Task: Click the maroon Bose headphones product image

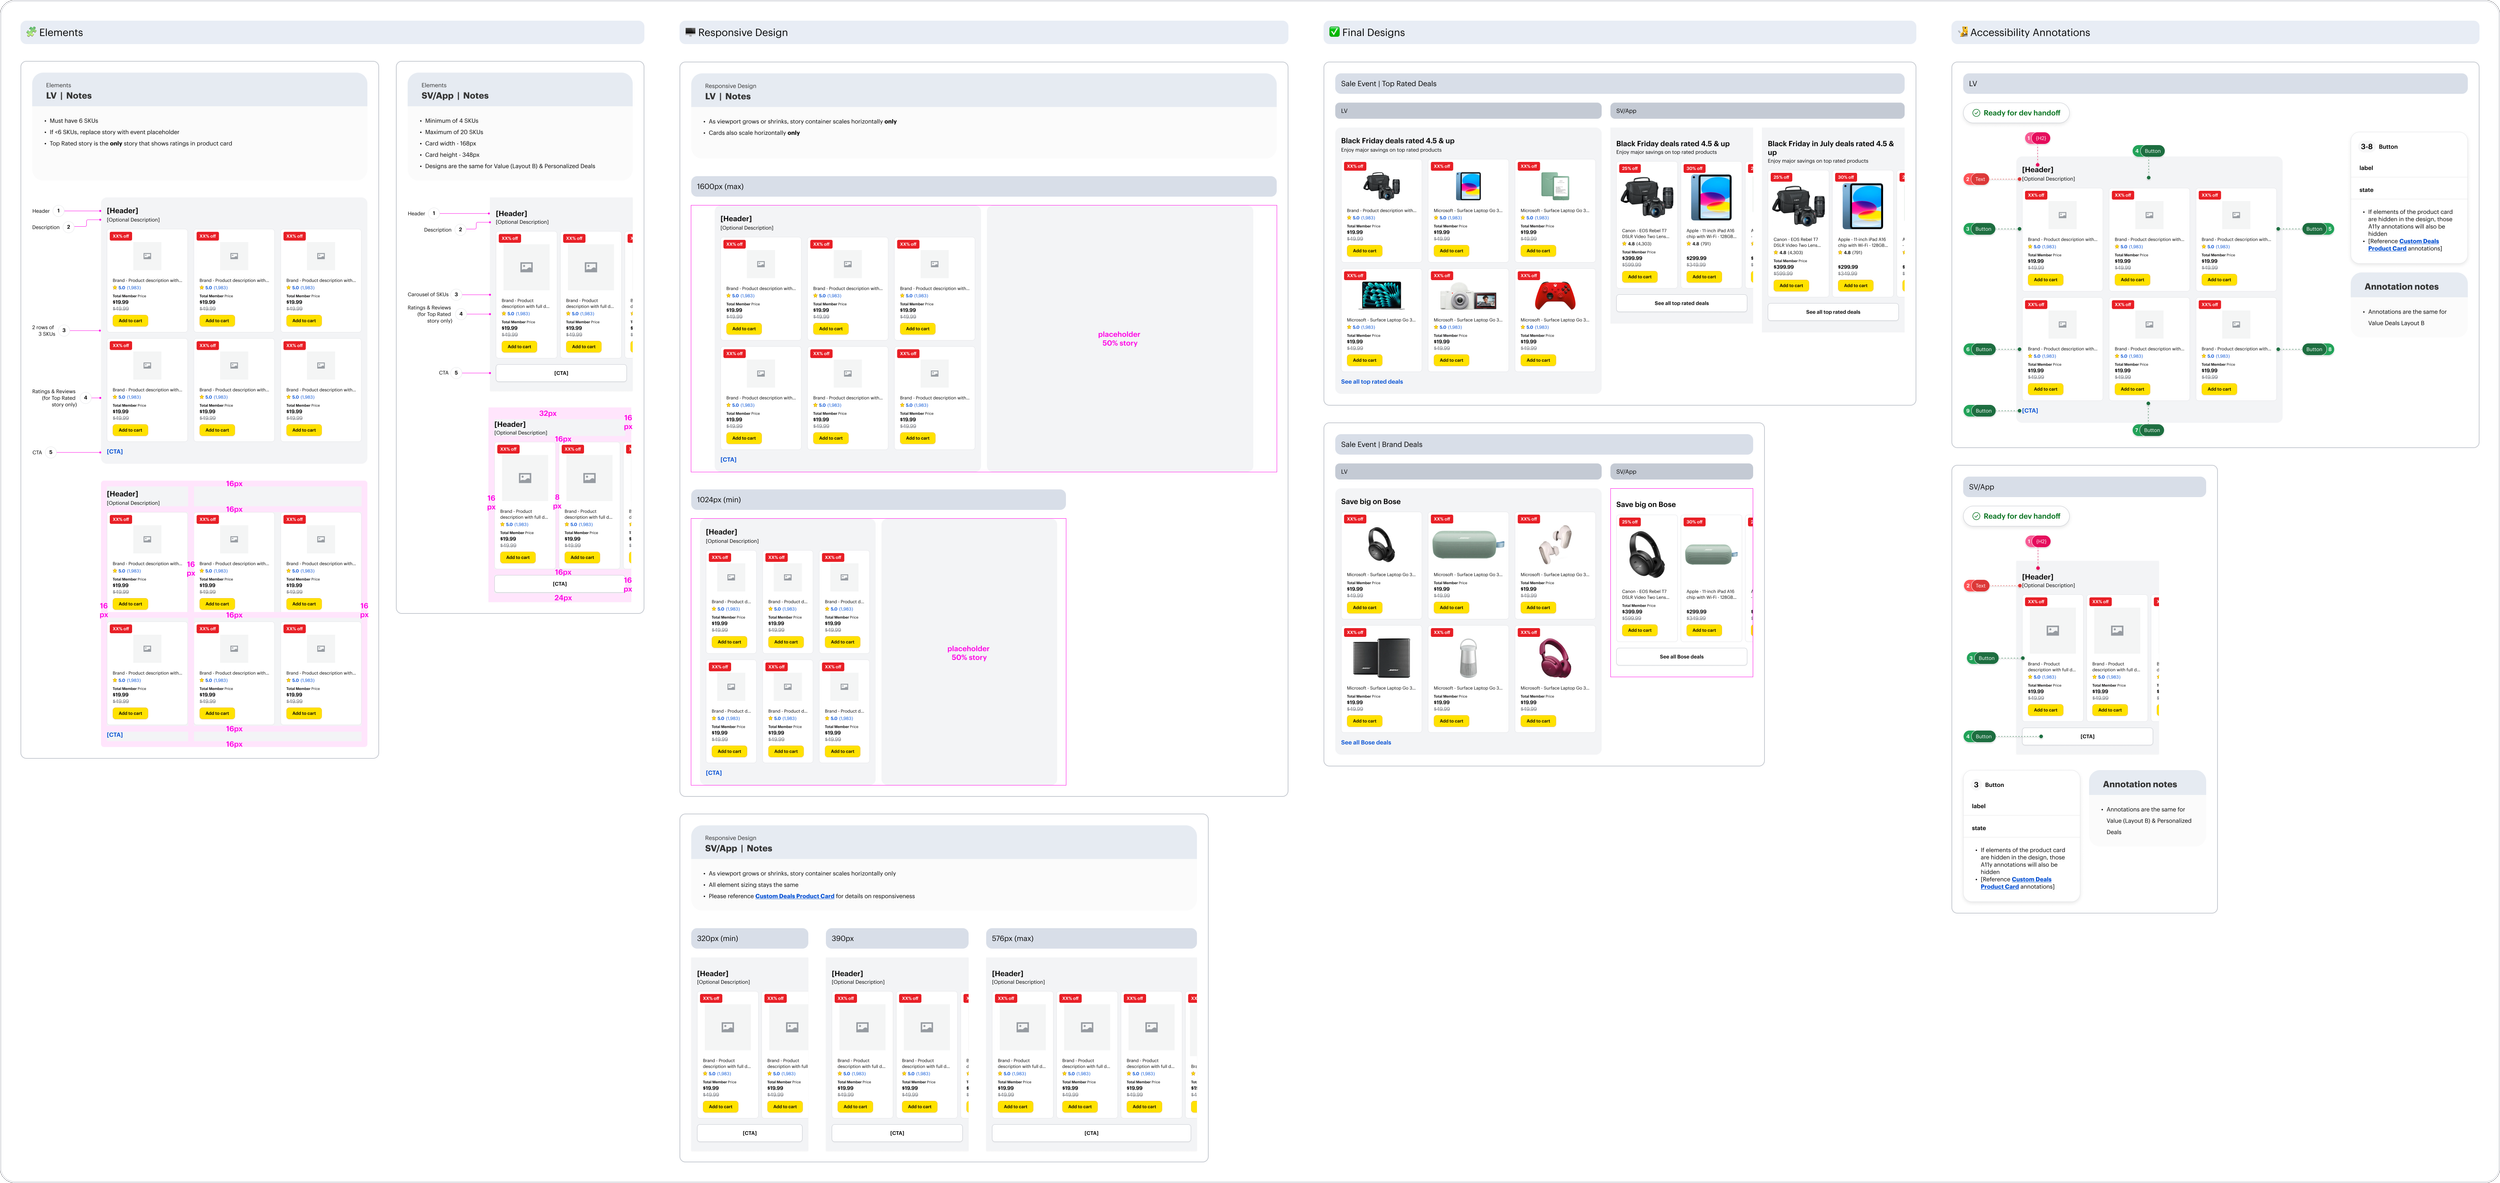Action: [1555, 659]
